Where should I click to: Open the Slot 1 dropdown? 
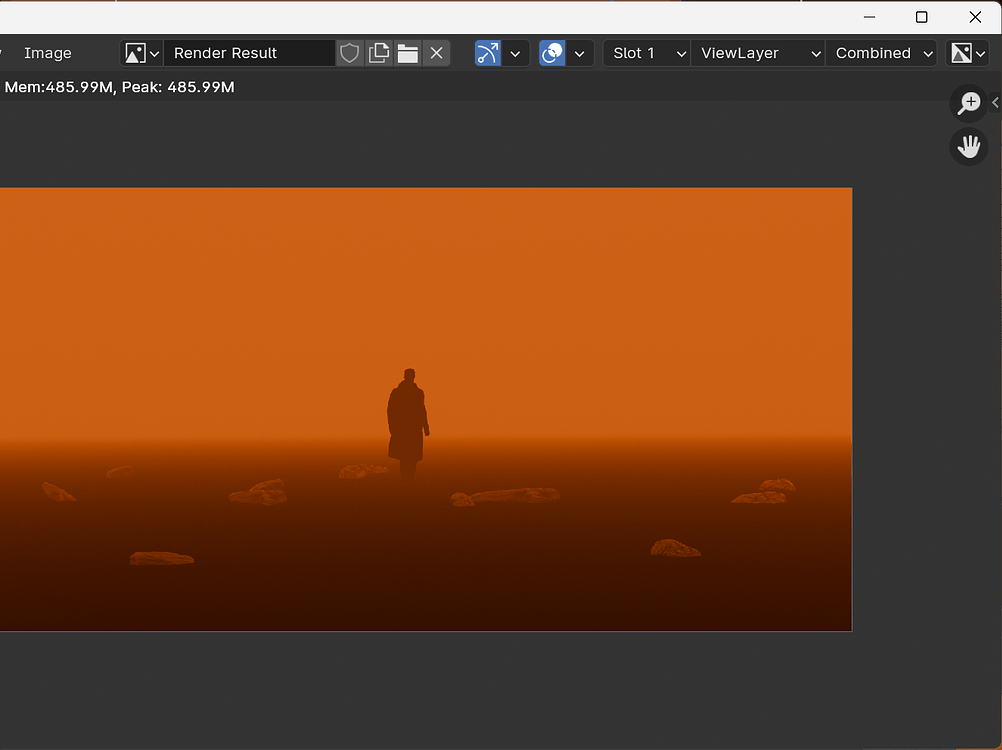tap(647, 53)
